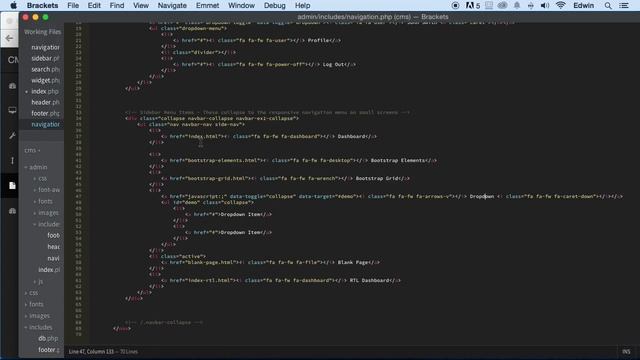Open the Help menu
640x360 pixels.
(302, 5)
